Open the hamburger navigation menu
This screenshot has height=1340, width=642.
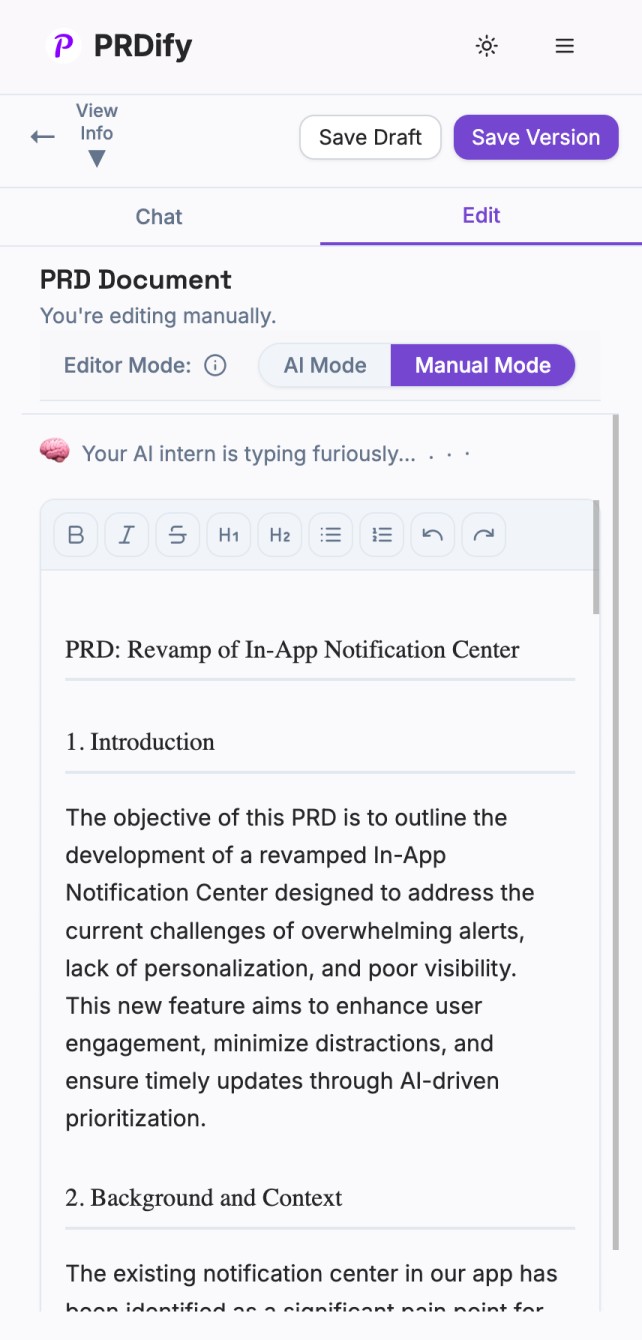[x=564, y=46]
